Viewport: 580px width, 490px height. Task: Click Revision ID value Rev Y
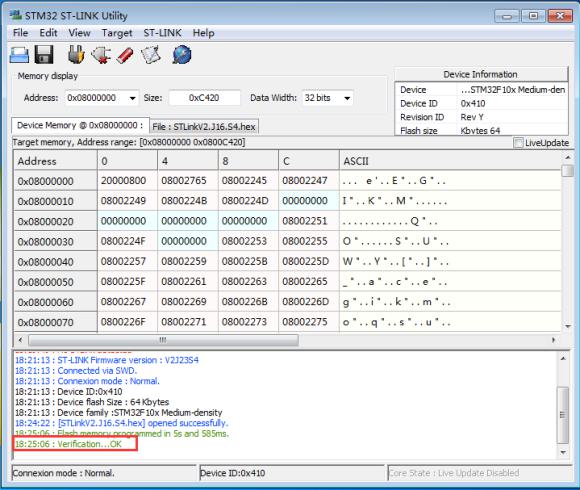point(472,117)
